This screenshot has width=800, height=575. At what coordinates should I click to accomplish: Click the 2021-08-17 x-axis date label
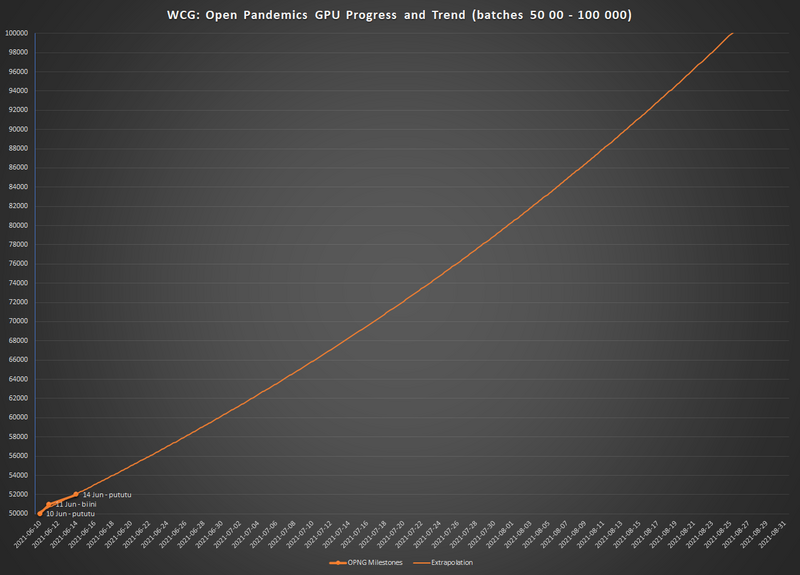click(x=645, y=534)
